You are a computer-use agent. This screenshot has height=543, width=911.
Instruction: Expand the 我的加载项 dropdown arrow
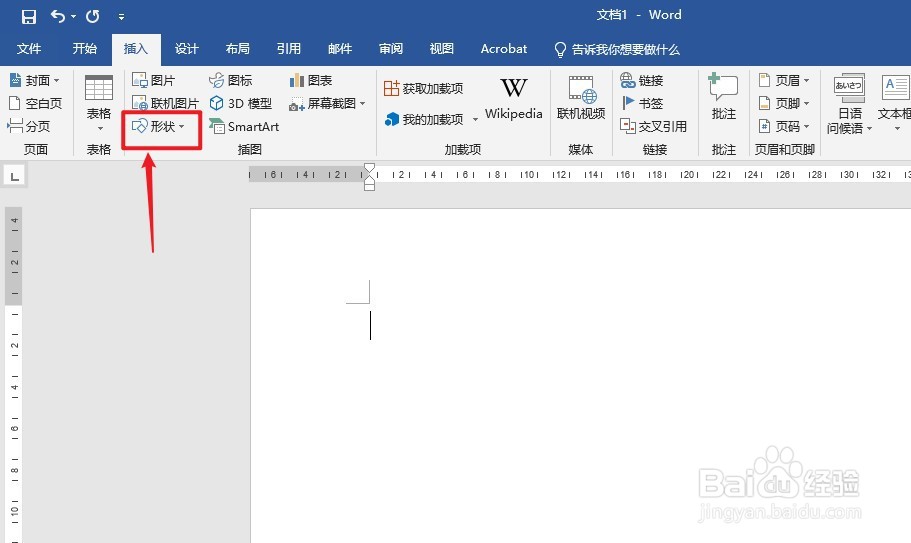[x=475, y=120]
